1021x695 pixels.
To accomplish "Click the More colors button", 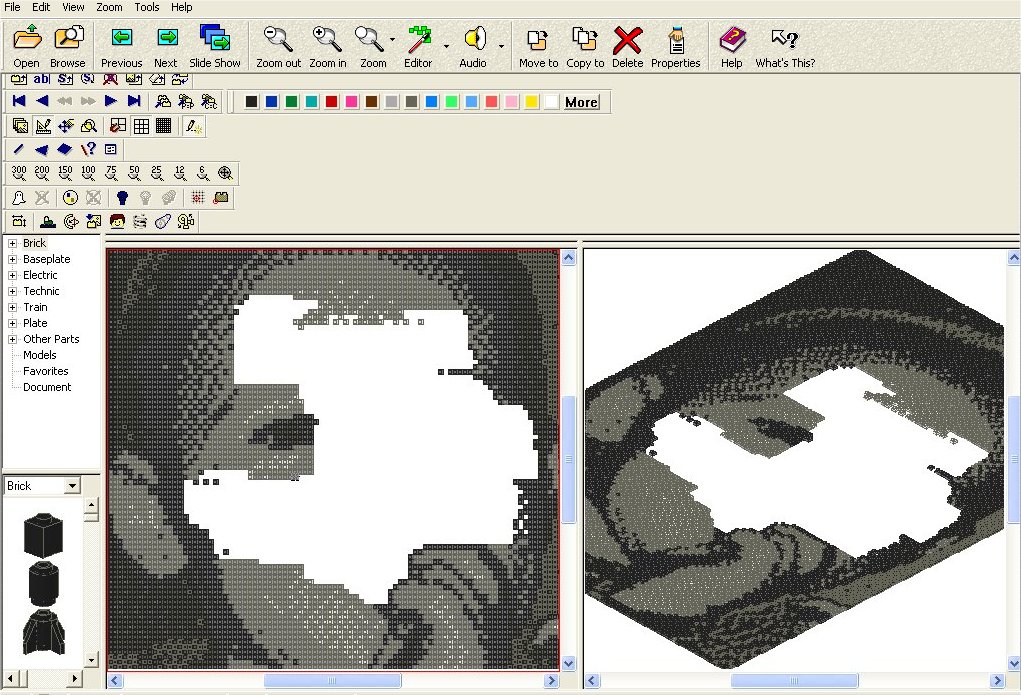I will [x=581, y=102].
